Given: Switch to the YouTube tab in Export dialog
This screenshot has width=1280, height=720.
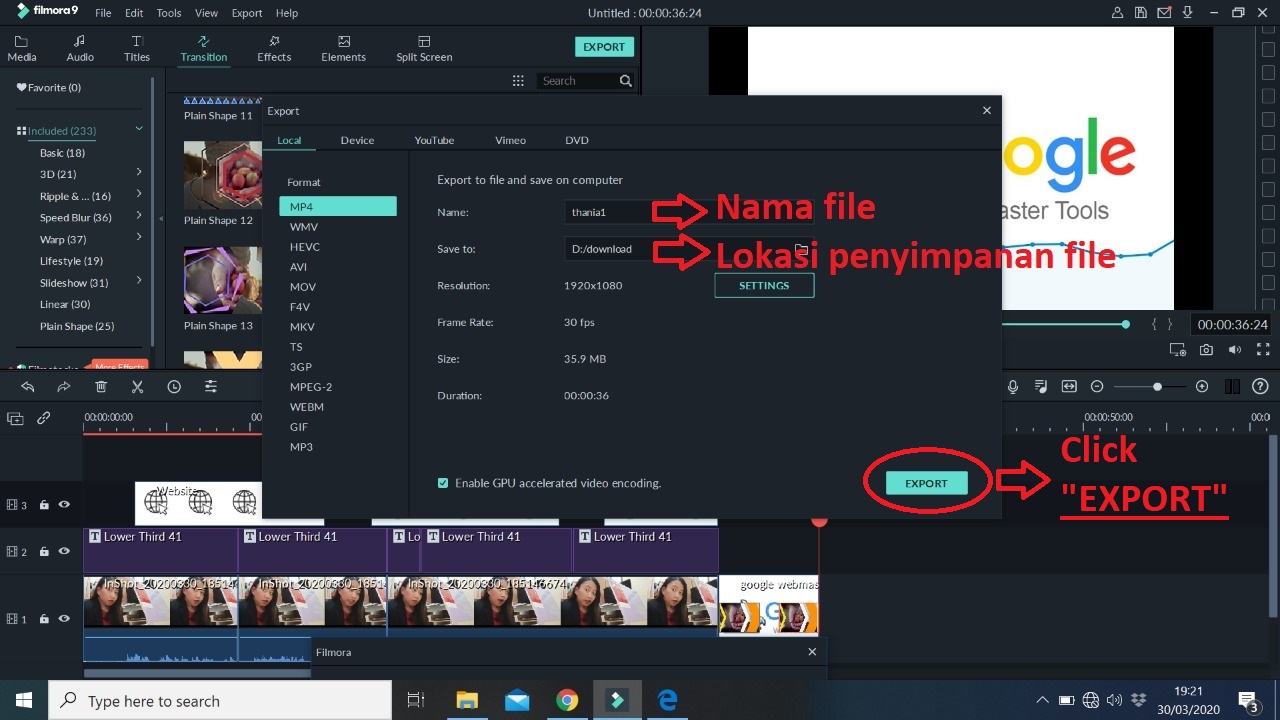Looking at the screenshot, I should tap(434, 140).
